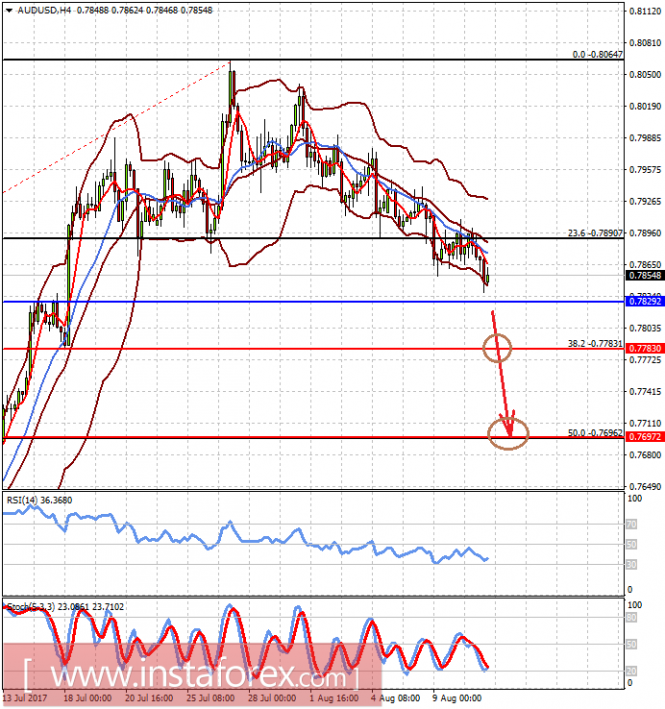Click the dropdown triangle beside AUDUSD,H4
Screen dimensions: 665x709
coord(9,10)
